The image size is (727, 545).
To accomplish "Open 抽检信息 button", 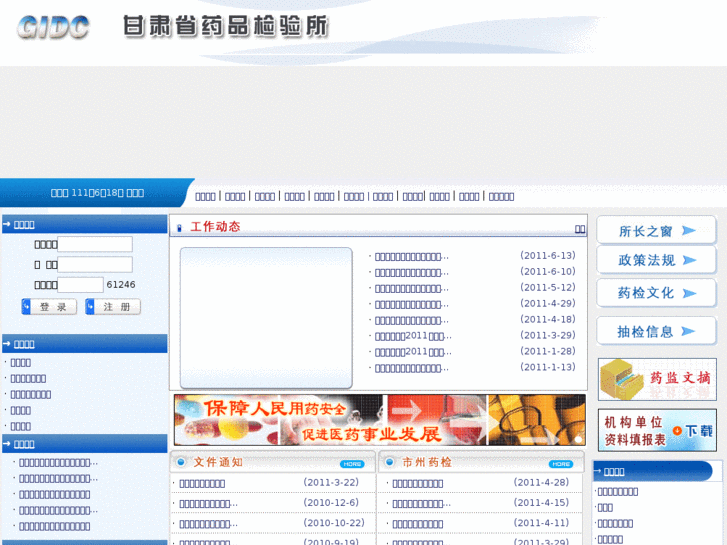I will [657, 331].
